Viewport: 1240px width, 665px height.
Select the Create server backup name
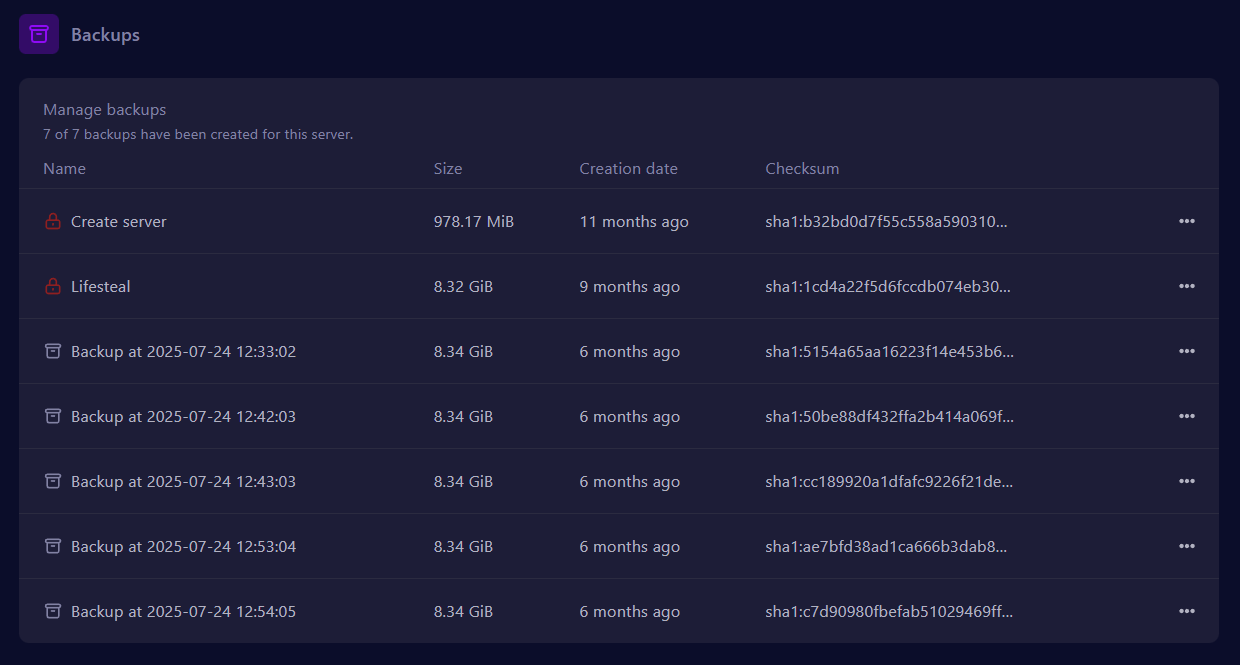(x=119, y=222)
